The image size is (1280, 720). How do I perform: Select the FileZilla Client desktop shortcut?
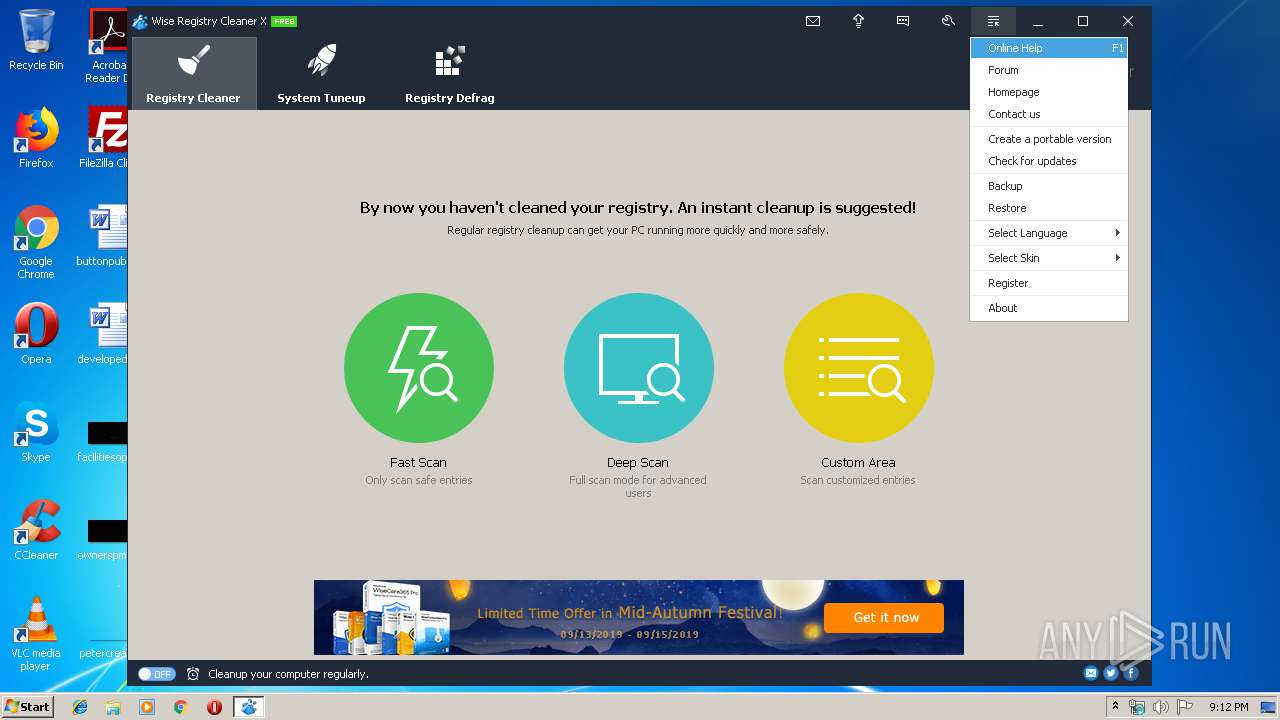(x=106, y=137)
